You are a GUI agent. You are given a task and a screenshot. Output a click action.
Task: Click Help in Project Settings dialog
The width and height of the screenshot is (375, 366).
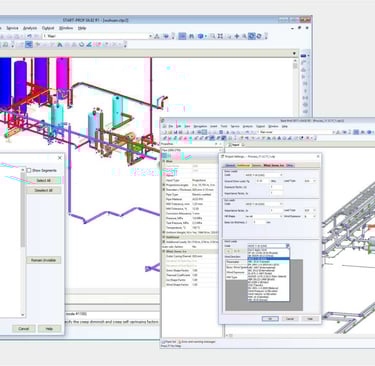click(x=310, y=319)
